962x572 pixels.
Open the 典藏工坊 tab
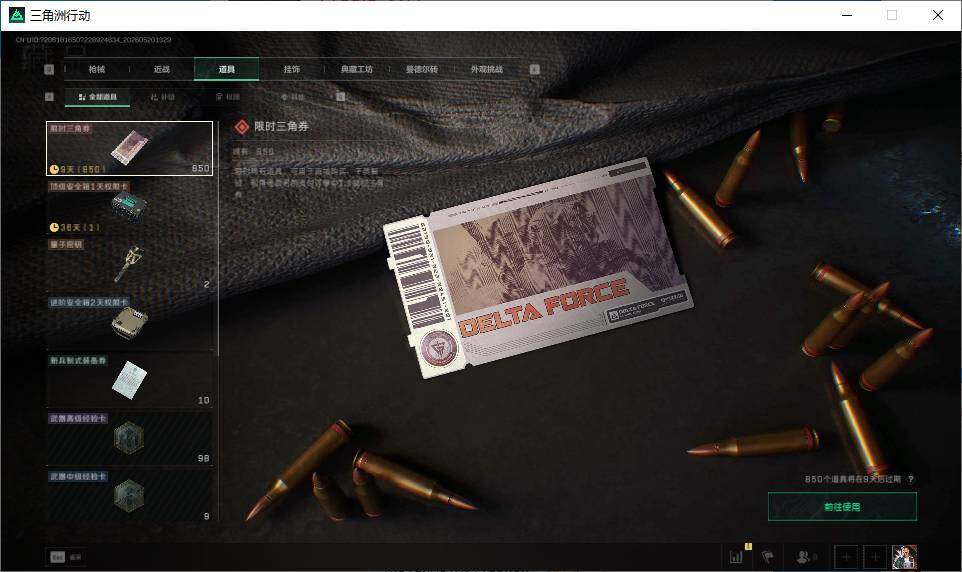tap(356, 69)
